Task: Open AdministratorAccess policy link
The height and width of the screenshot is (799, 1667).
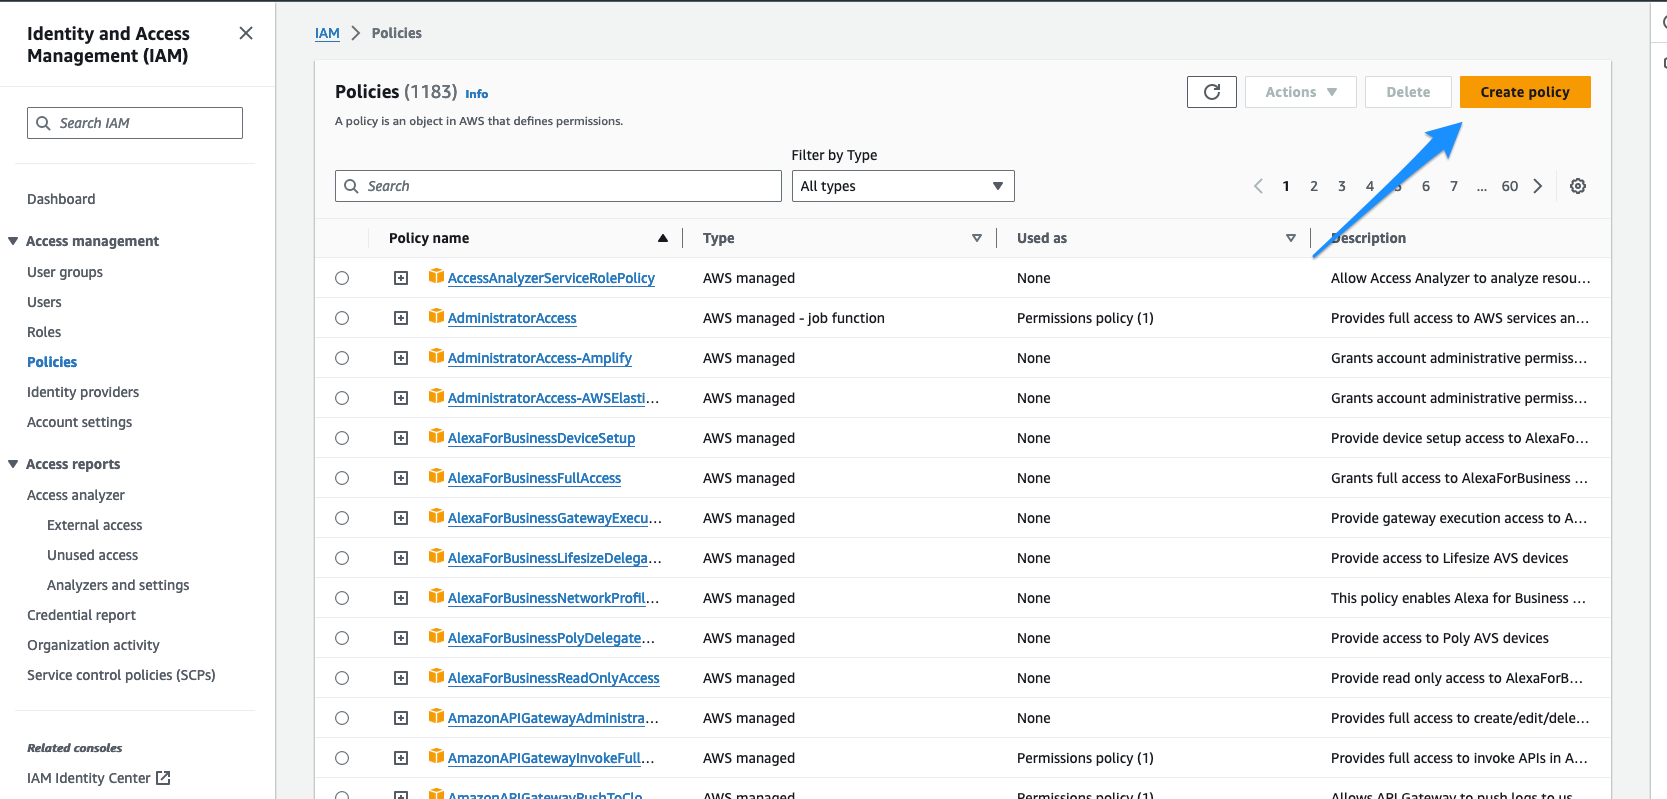Action: click(512, 318)
